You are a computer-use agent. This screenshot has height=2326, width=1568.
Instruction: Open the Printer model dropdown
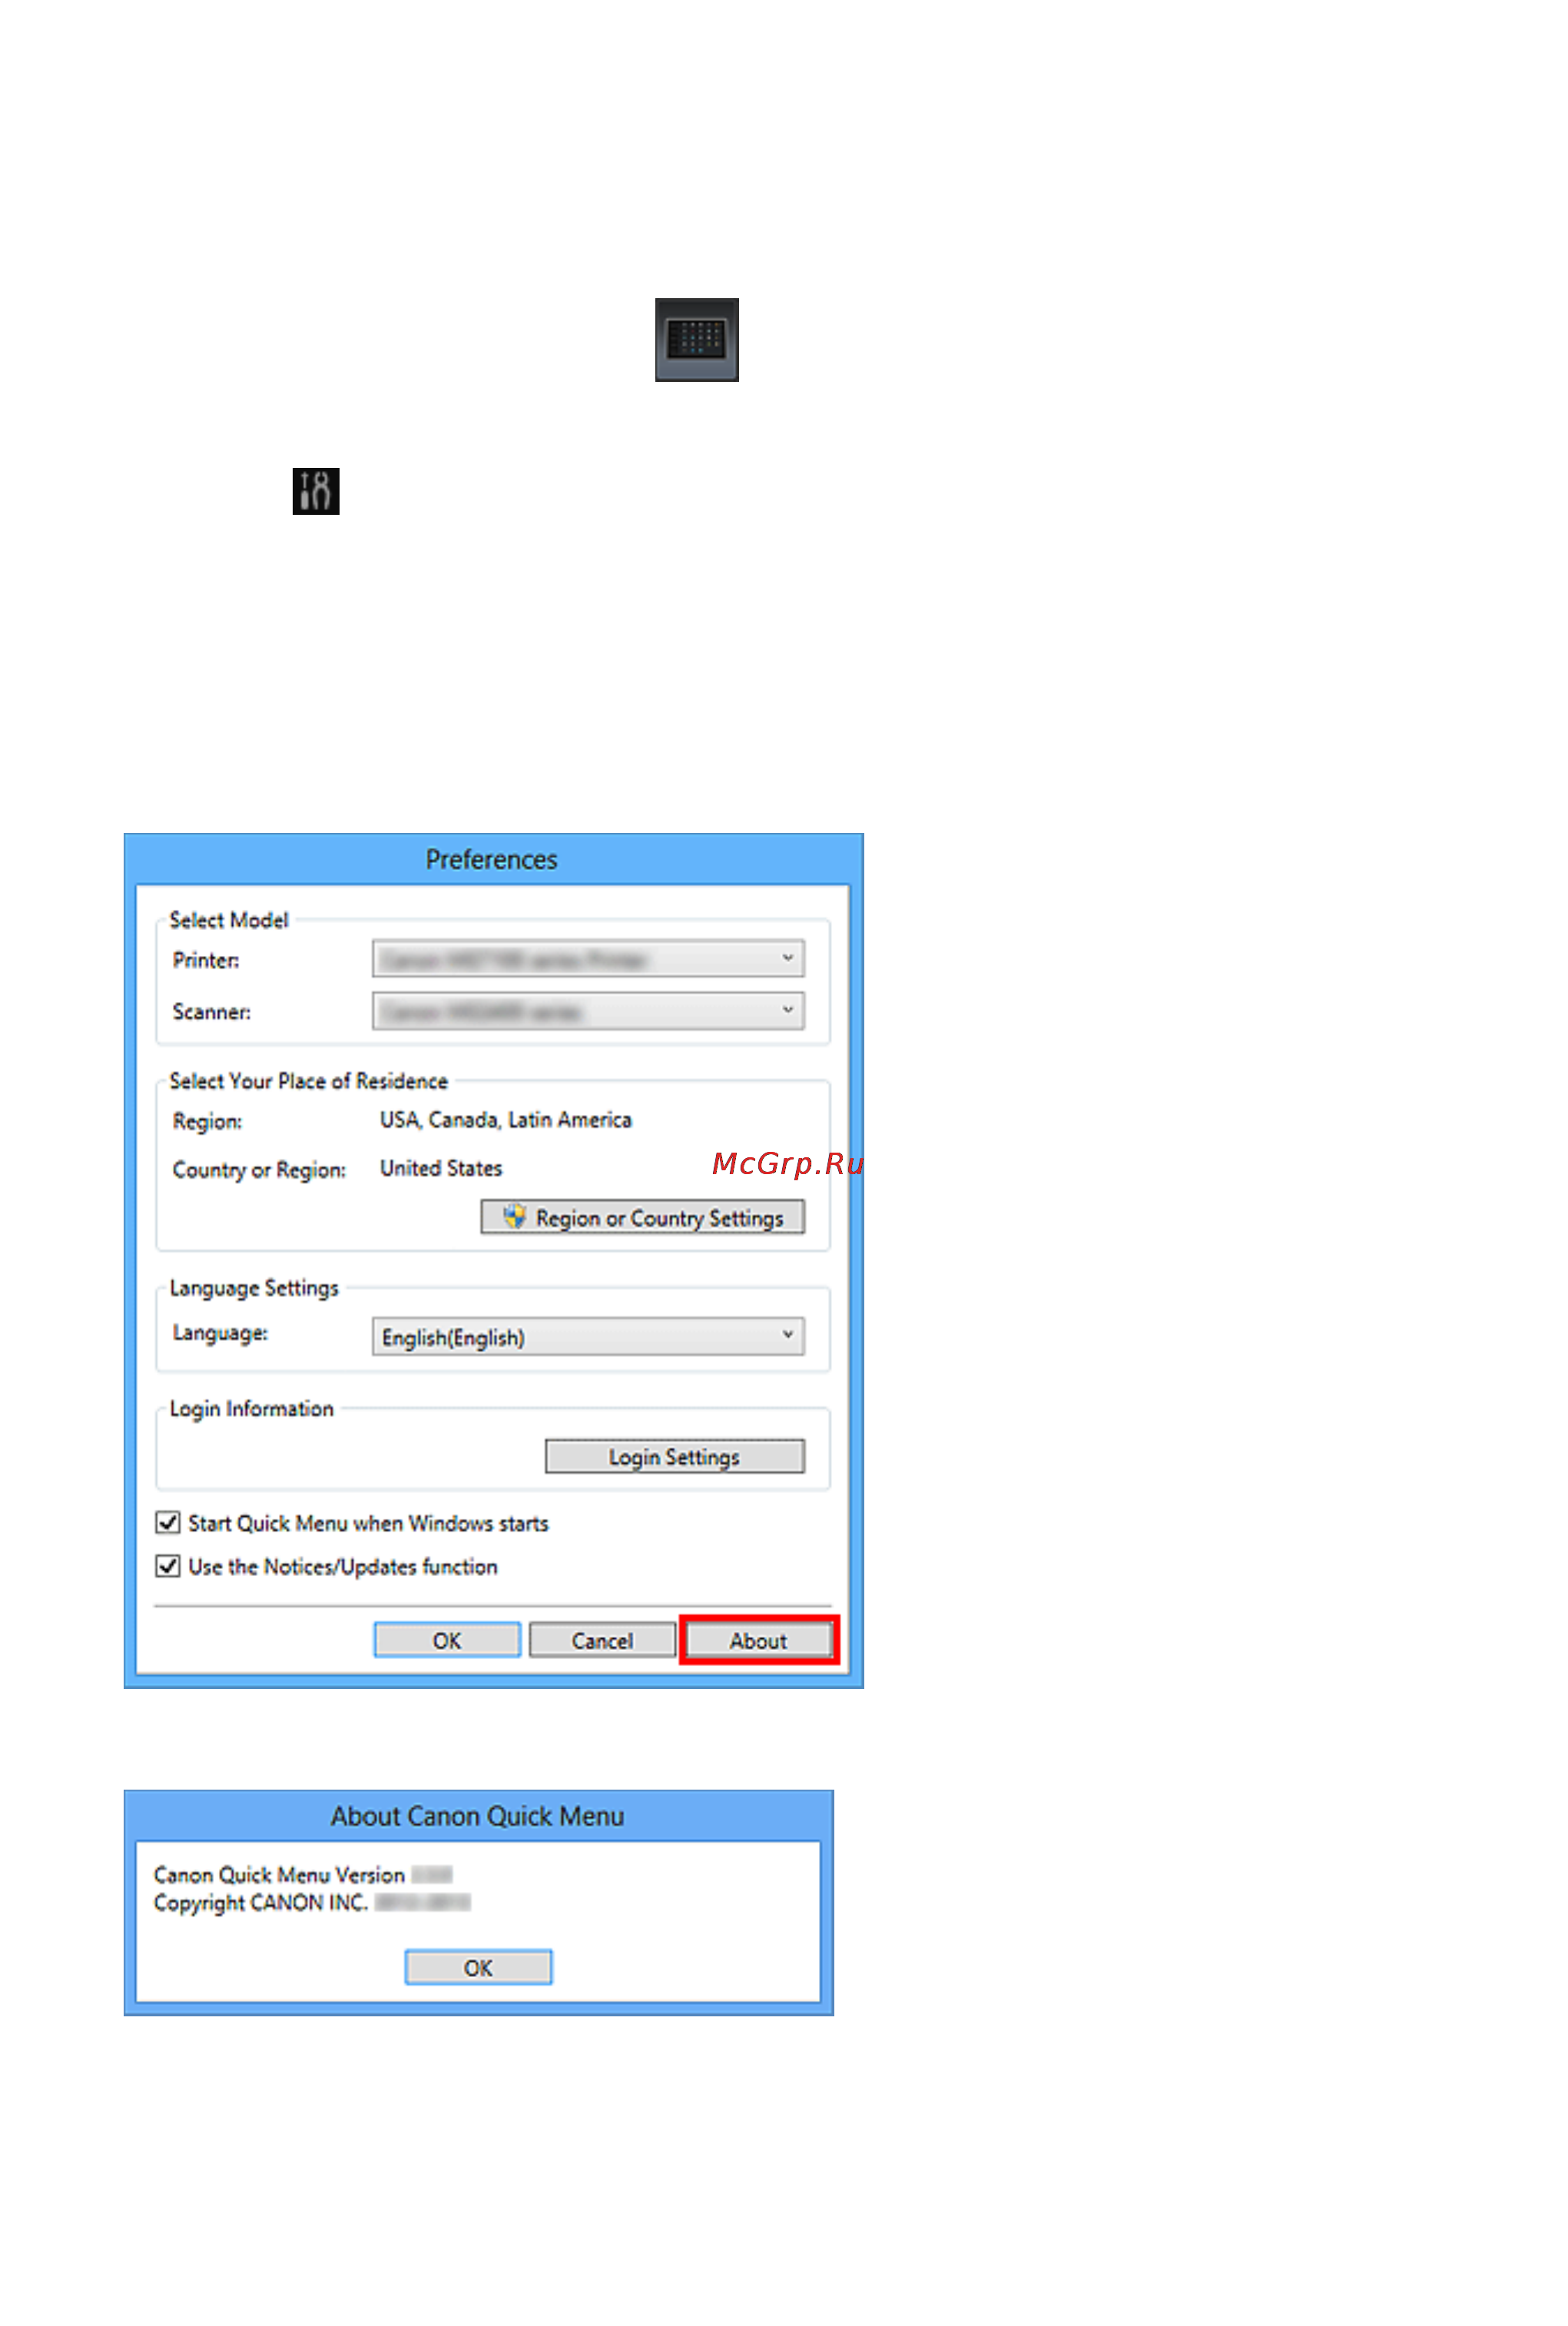588,958
